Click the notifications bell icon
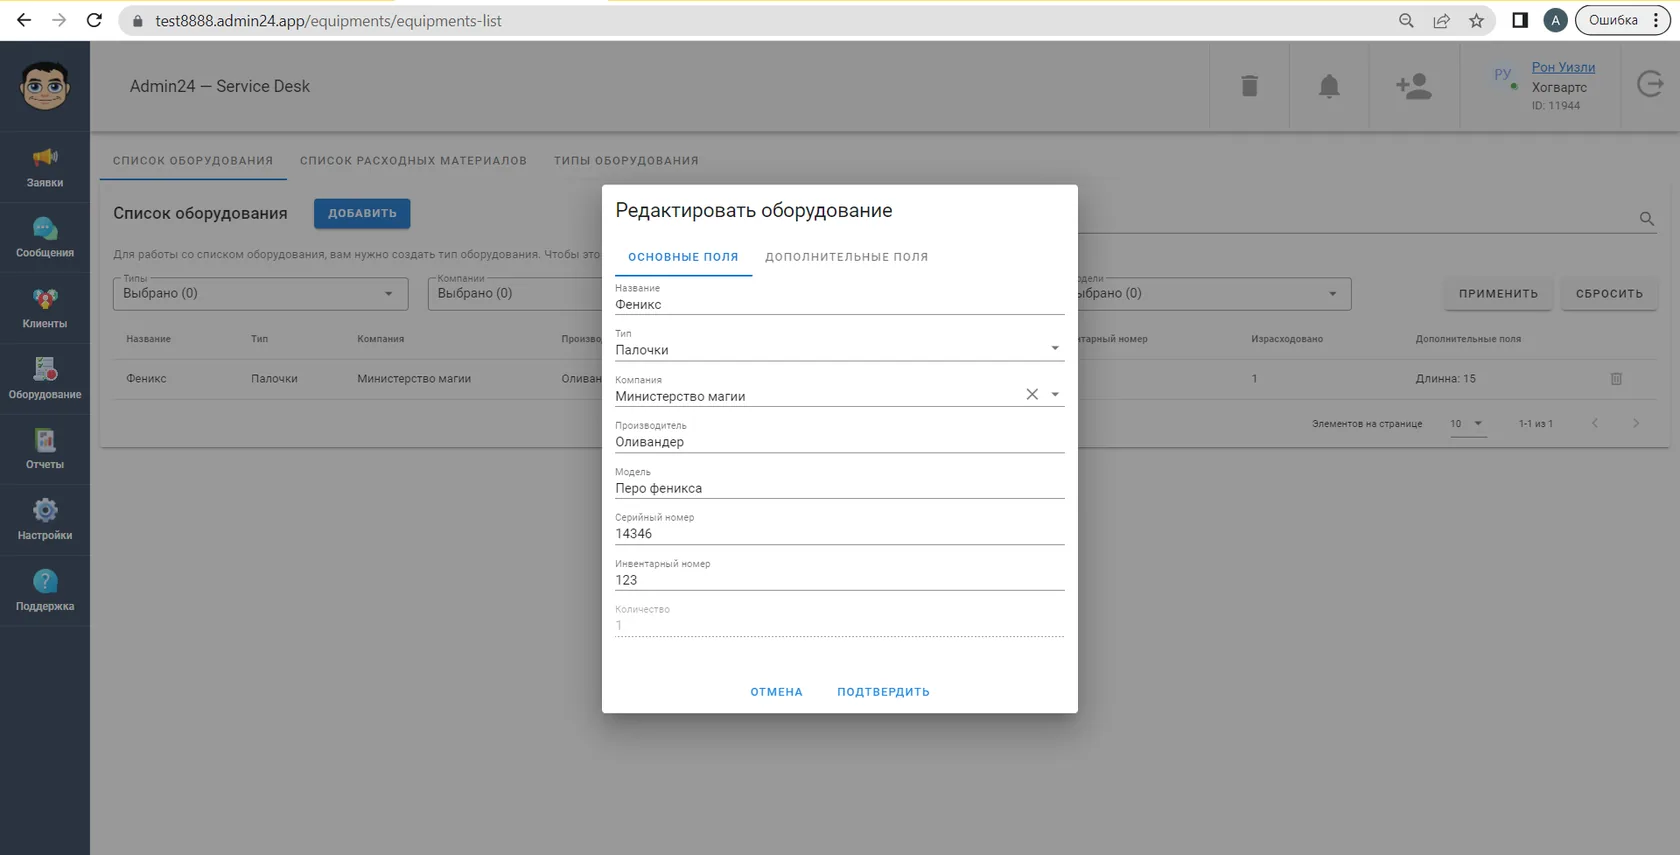The image size is (1680, 855). pos(1329,86)
